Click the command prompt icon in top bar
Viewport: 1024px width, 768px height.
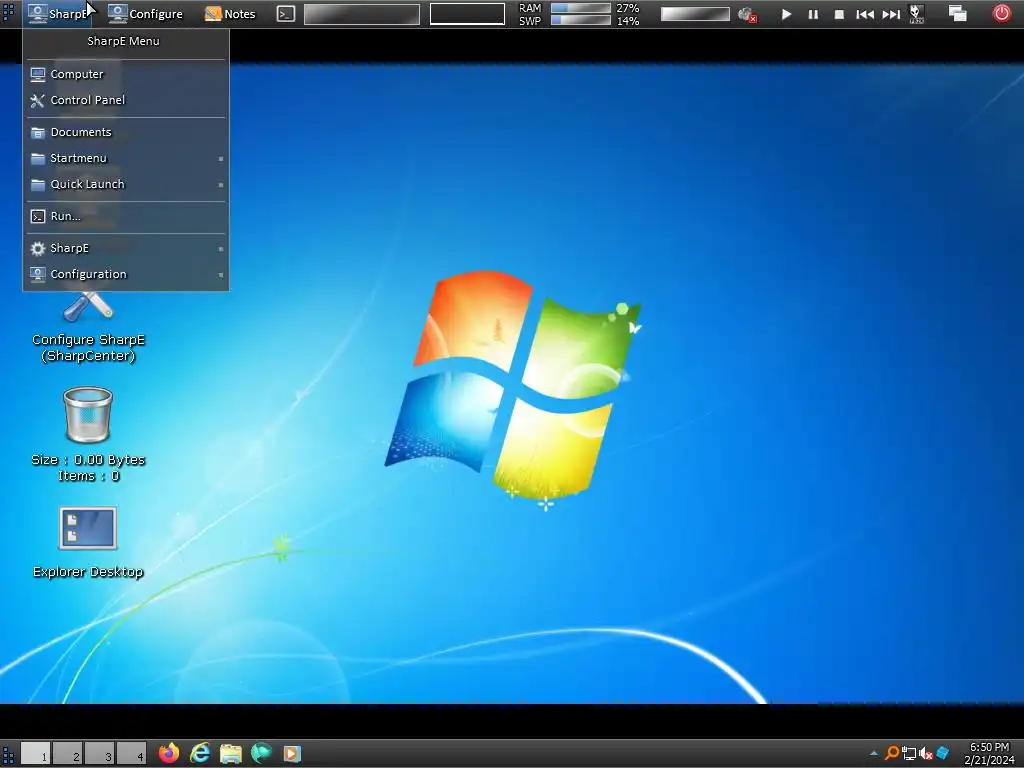[x=285, y=14]
